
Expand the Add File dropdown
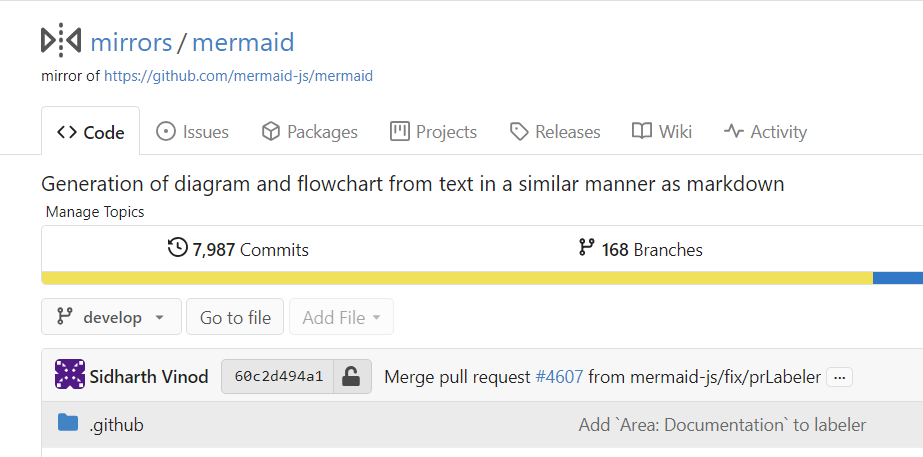(341, 317)
